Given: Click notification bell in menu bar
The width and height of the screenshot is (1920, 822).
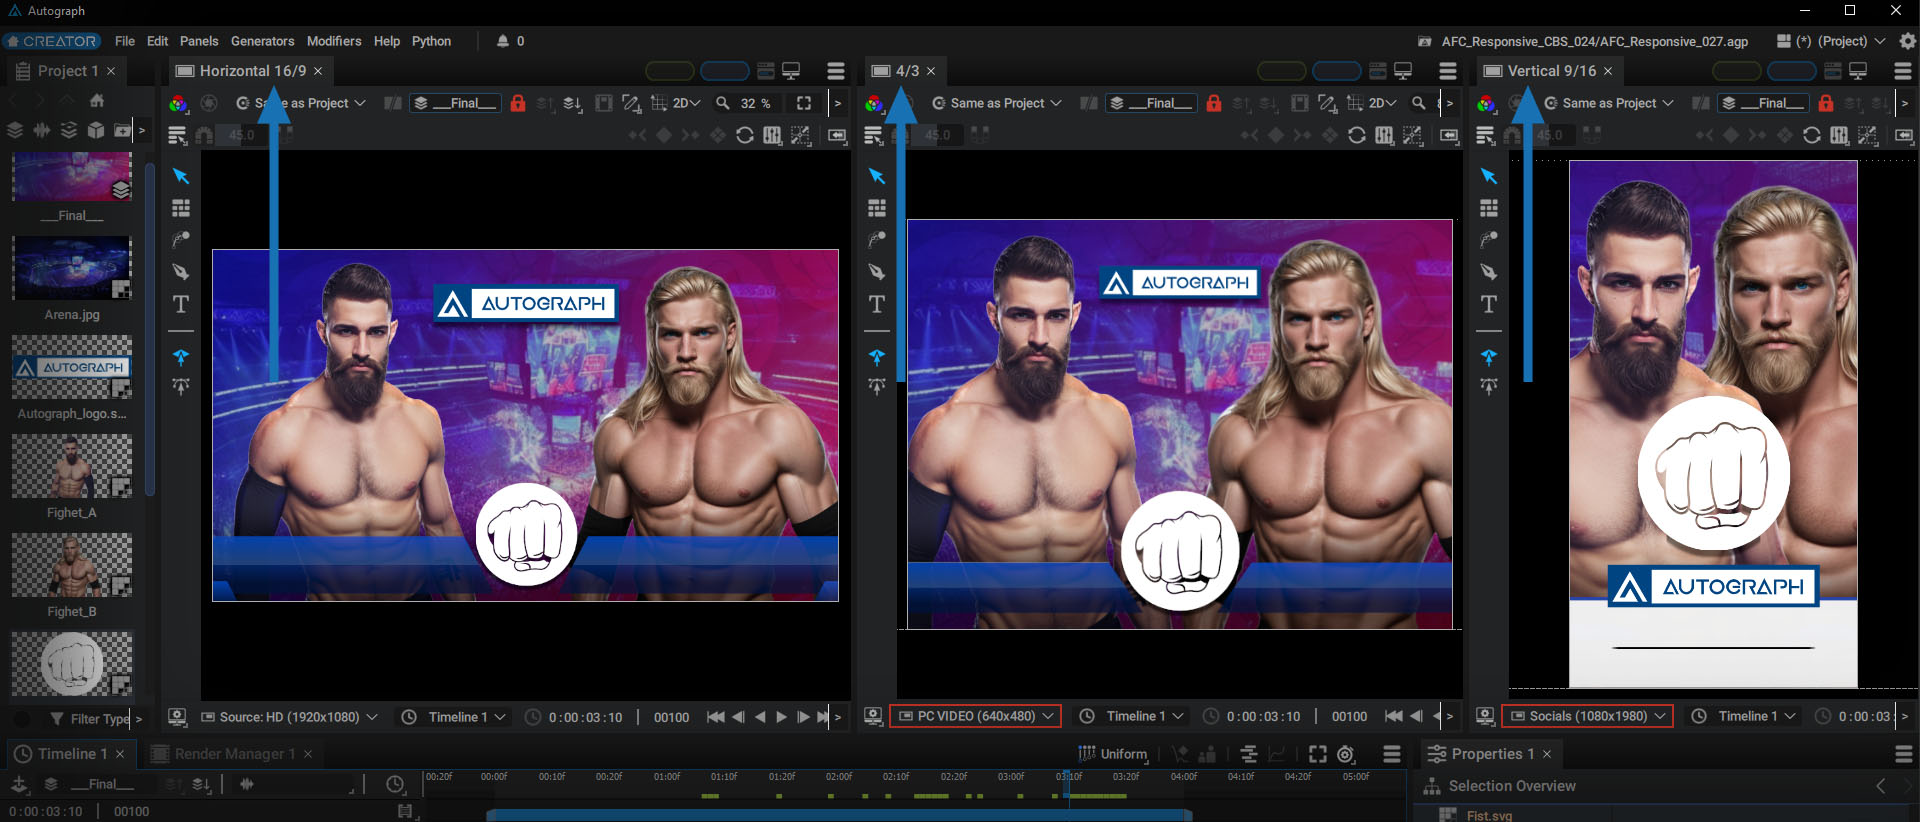Looking at the screenshot, I should [503, 41].
